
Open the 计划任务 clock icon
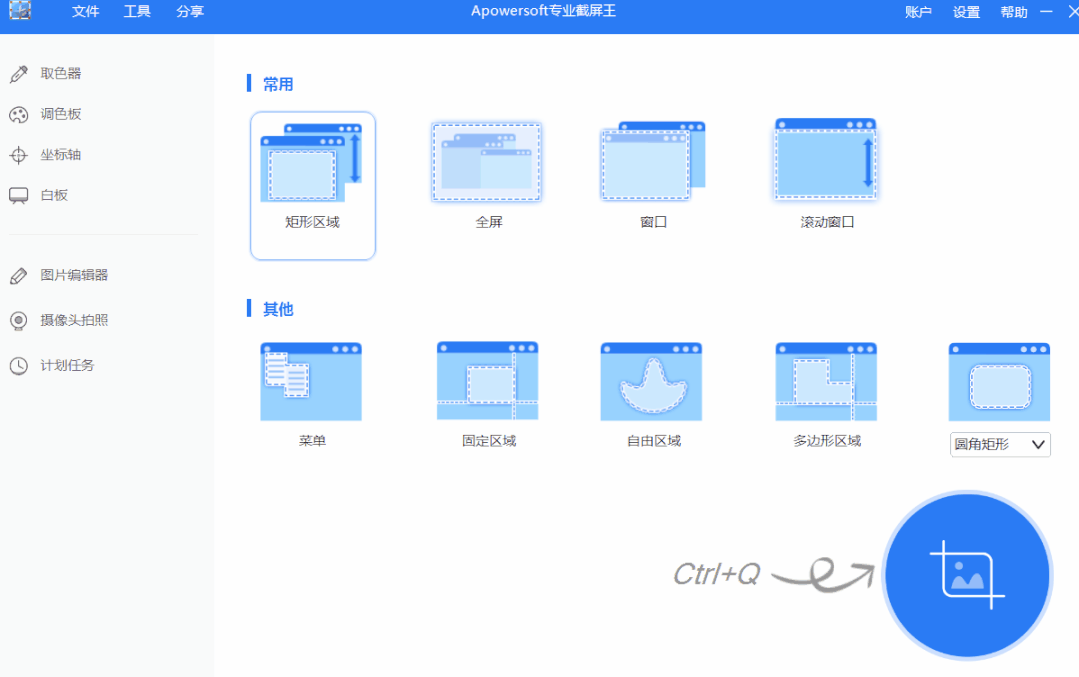point(19,365)
